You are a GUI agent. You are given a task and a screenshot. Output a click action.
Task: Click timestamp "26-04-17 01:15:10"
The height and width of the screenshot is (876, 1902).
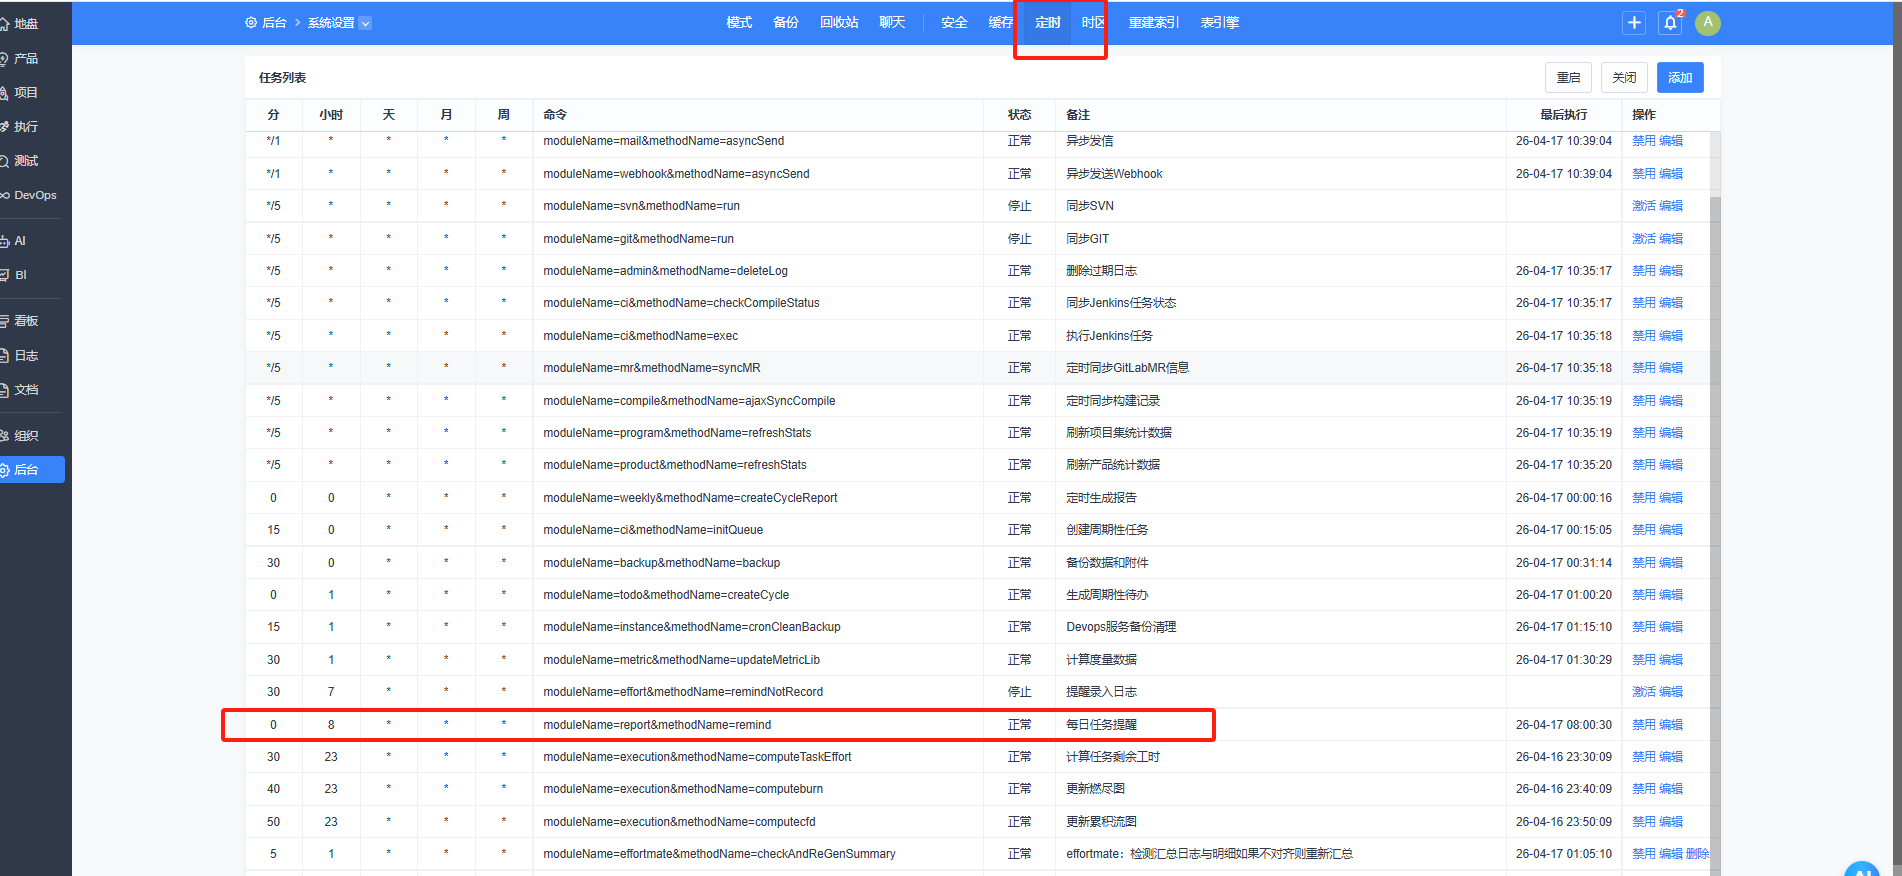(x=1563, y=627)
